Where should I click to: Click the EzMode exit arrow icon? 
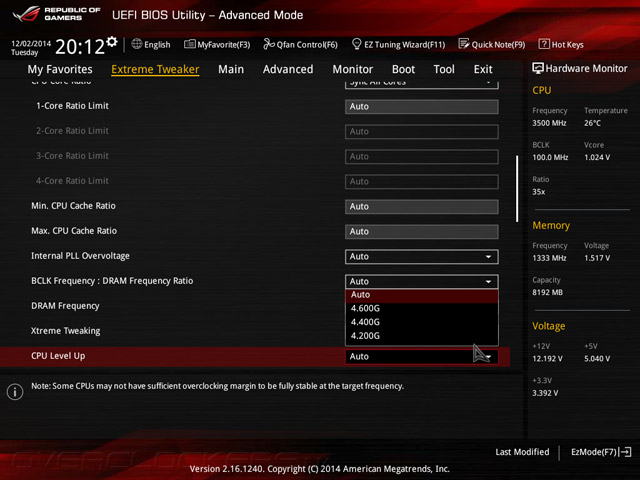(x=626, y=452)
